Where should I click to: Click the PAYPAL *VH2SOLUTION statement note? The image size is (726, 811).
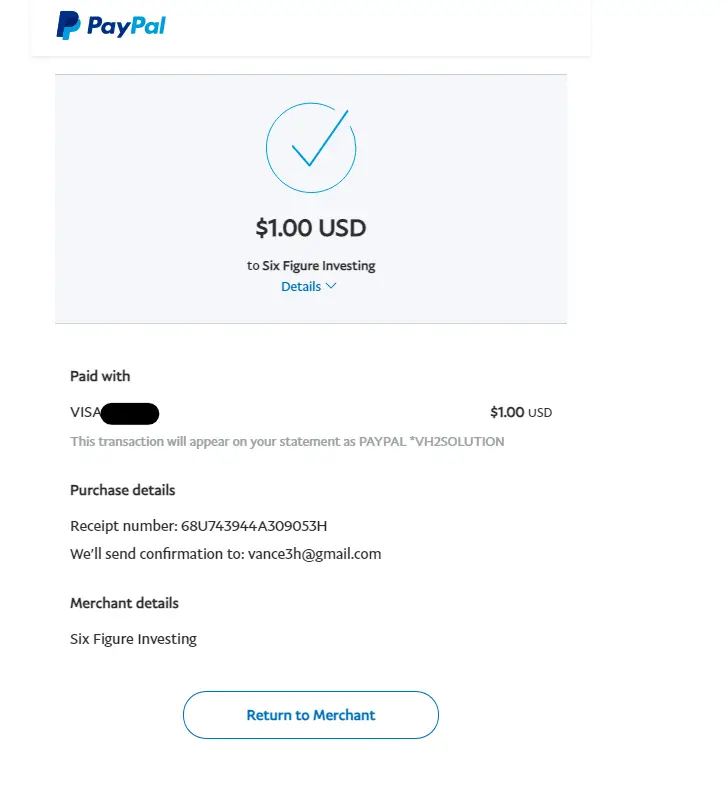point(288,442)
